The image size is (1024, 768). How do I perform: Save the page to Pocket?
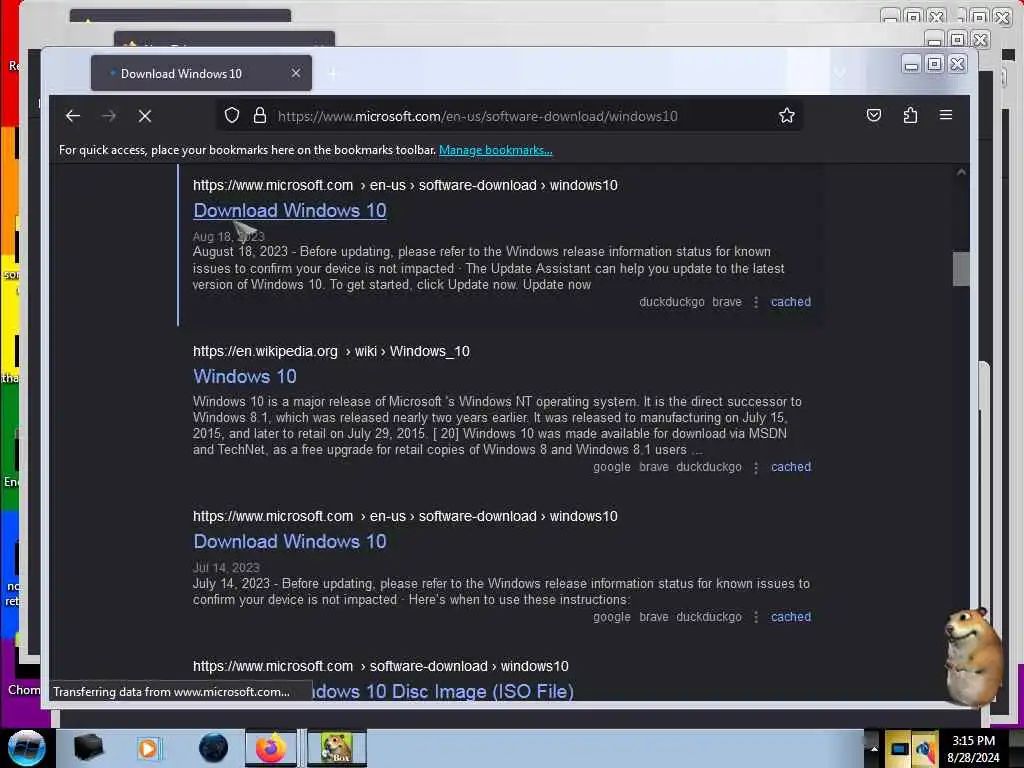pos(874,116)
